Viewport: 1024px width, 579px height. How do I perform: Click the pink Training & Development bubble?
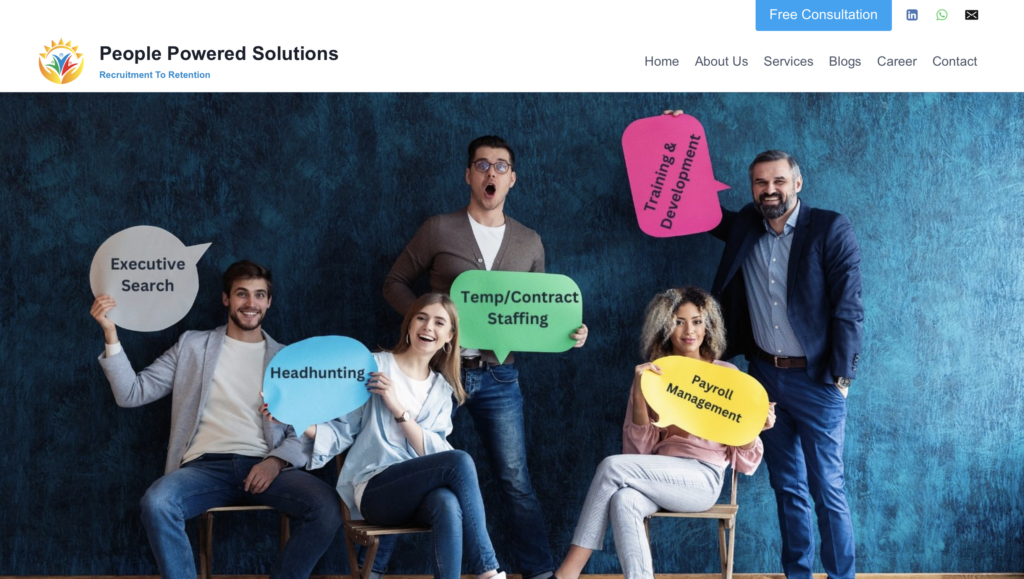[673, 176]
